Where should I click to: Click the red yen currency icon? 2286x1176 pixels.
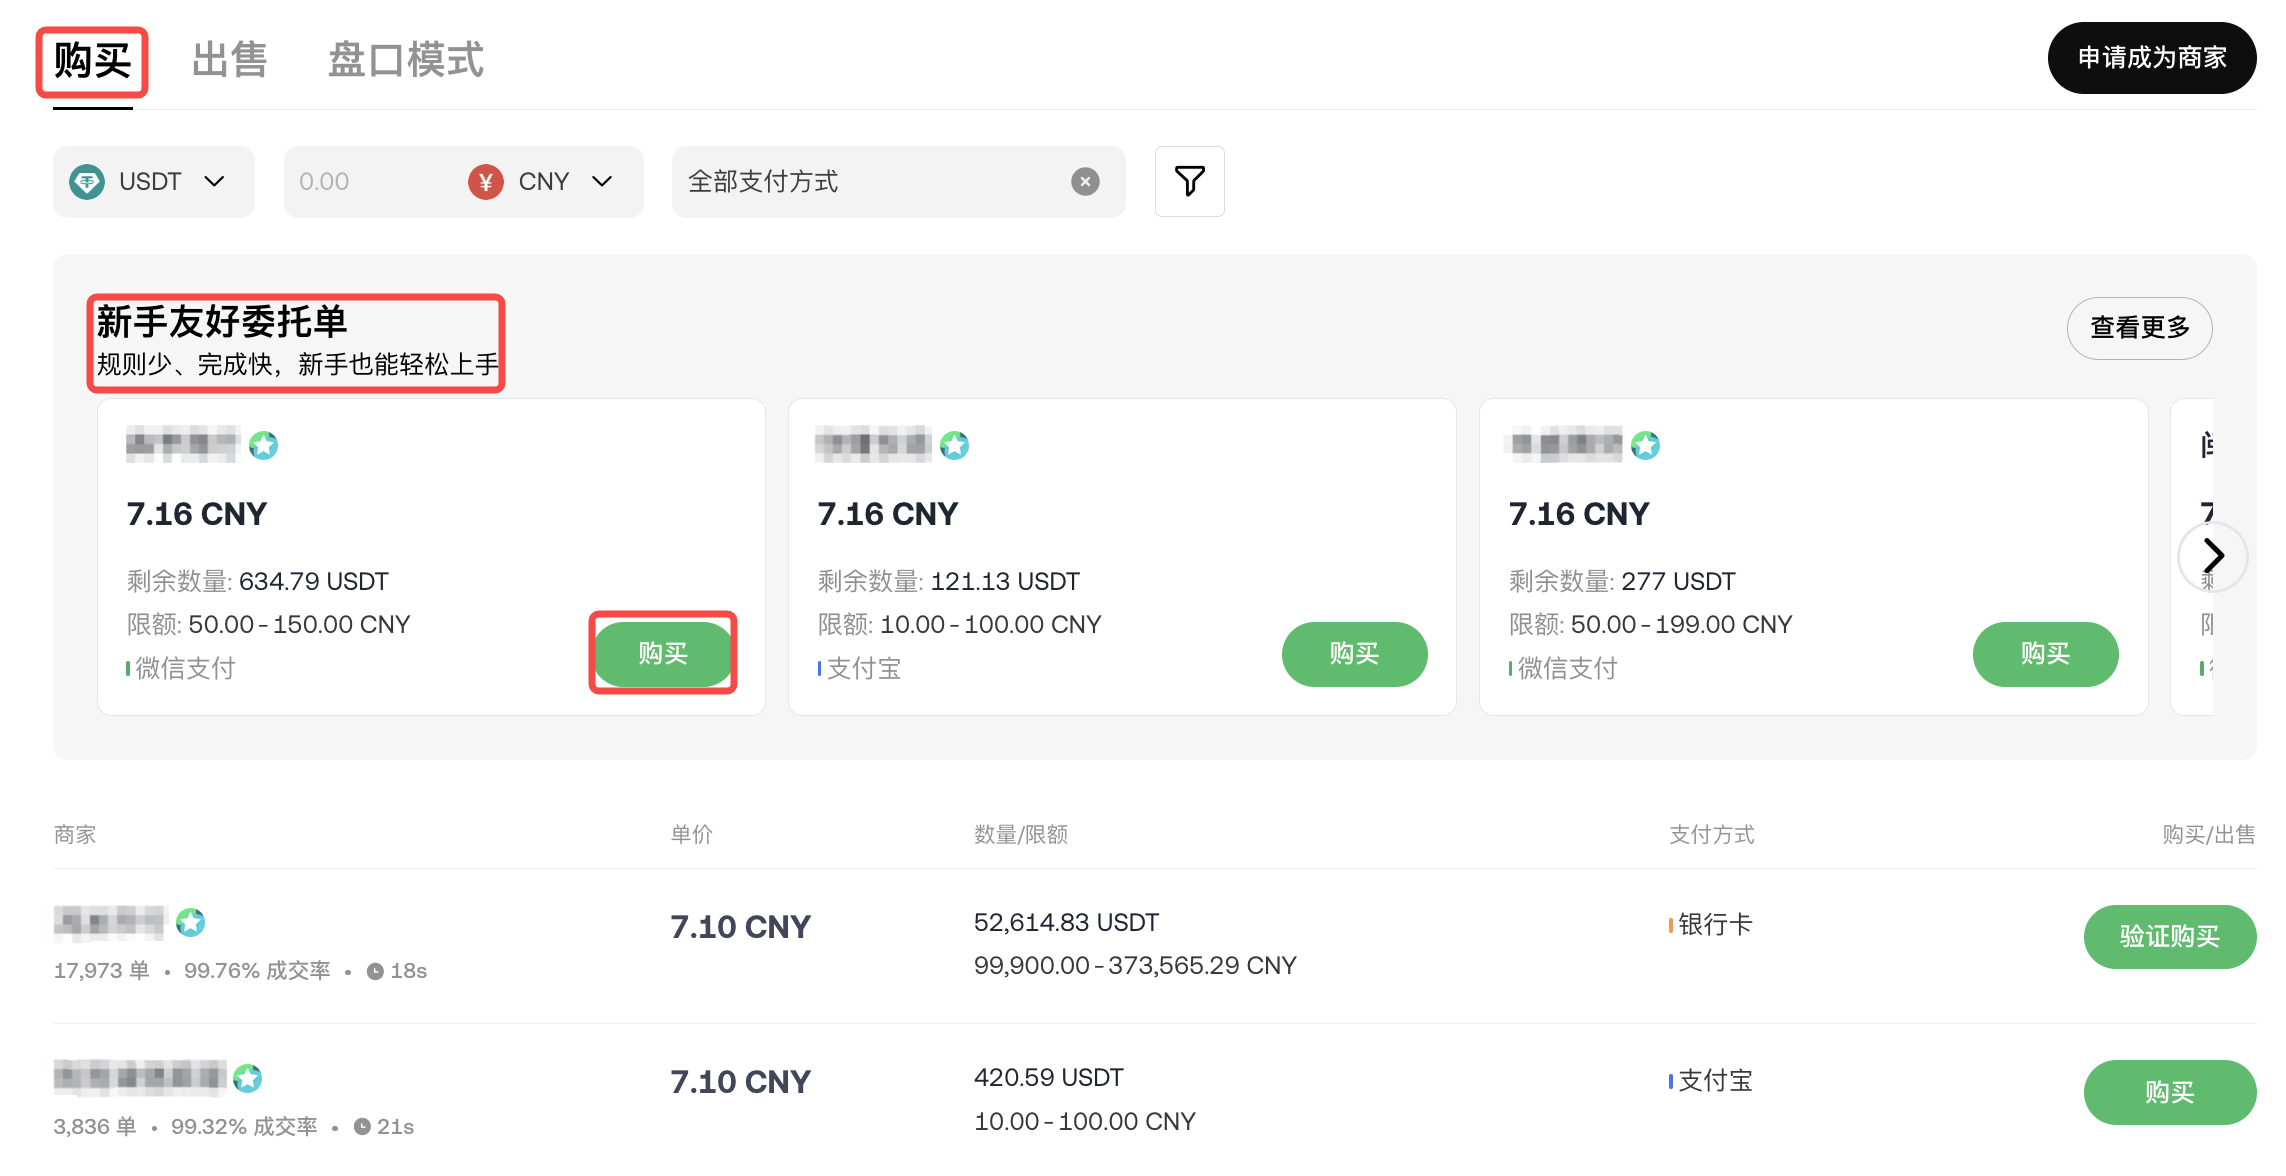[485, 182]
